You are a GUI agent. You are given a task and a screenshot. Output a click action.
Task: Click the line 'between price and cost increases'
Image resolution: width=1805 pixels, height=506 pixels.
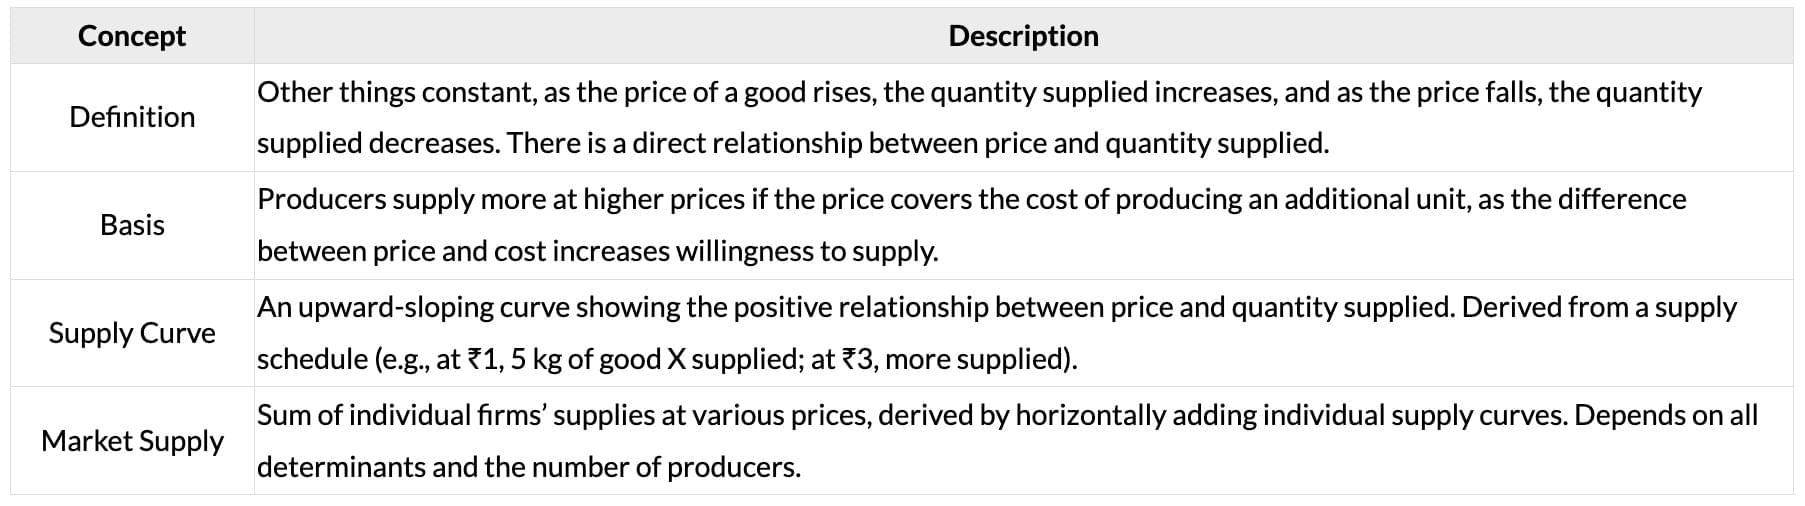[x=597, y=251]
